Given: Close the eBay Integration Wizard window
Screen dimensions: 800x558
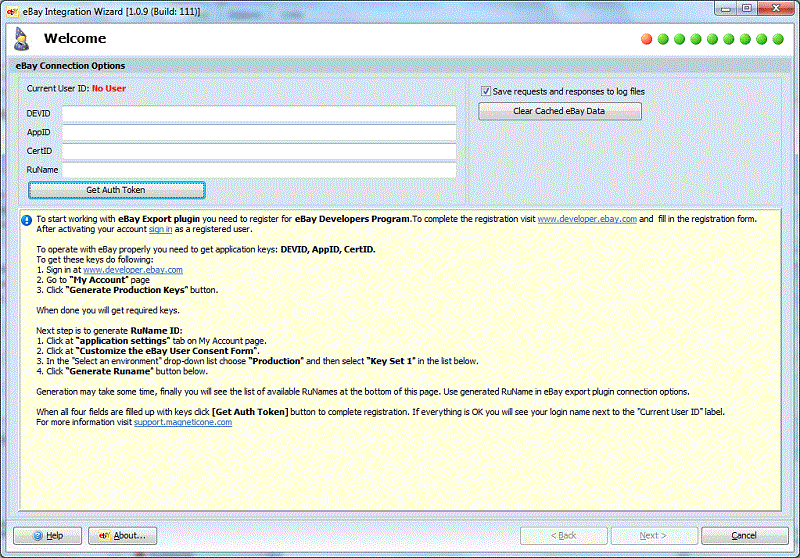Looking at the screenshot, I should [776, 9].
